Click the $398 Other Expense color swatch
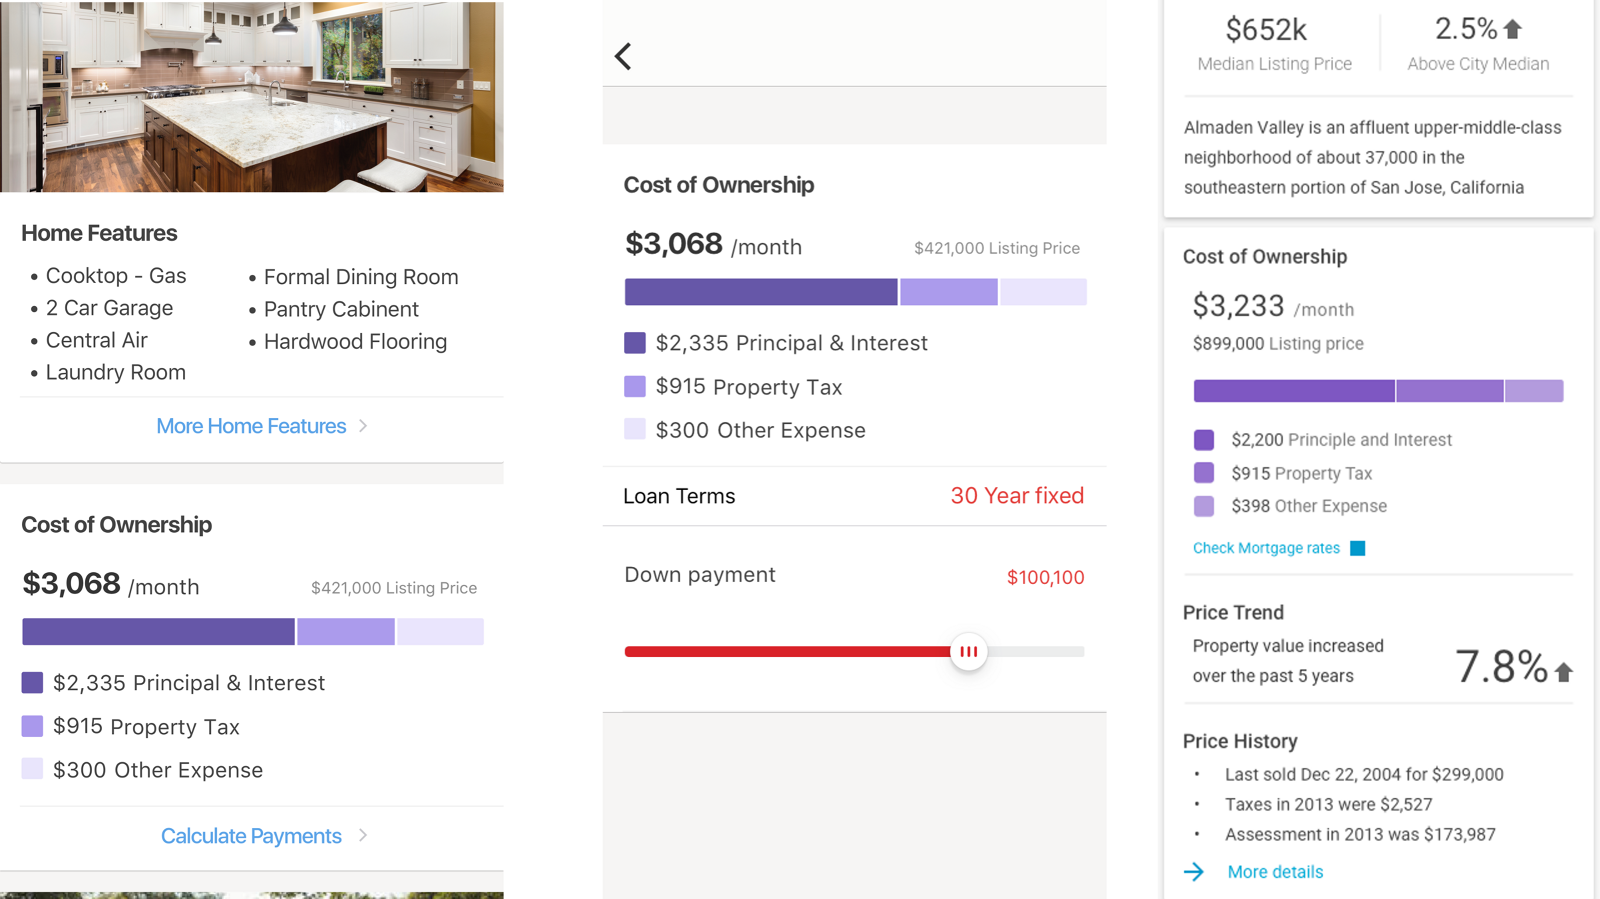 click(x=1204, y=506)
